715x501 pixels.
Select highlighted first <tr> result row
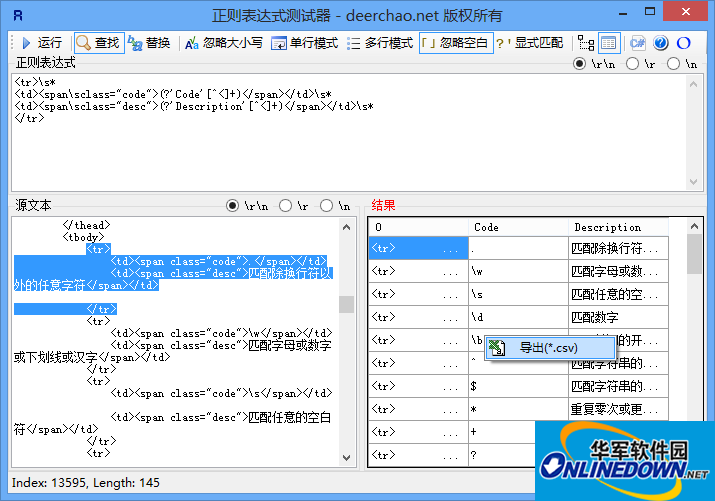click(419, 248)
